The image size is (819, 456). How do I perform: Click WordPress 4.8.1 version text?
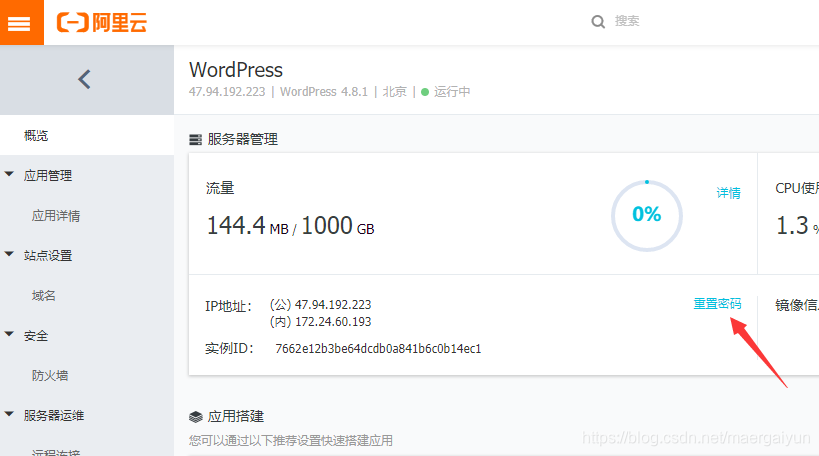[324, 92]
